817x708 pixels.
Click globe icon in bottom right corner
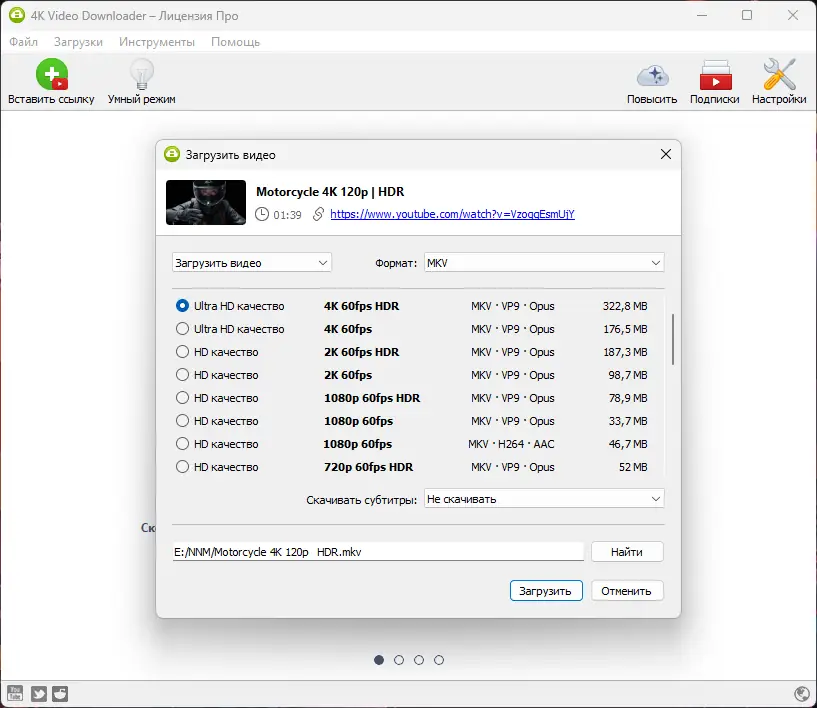(801, 693)
